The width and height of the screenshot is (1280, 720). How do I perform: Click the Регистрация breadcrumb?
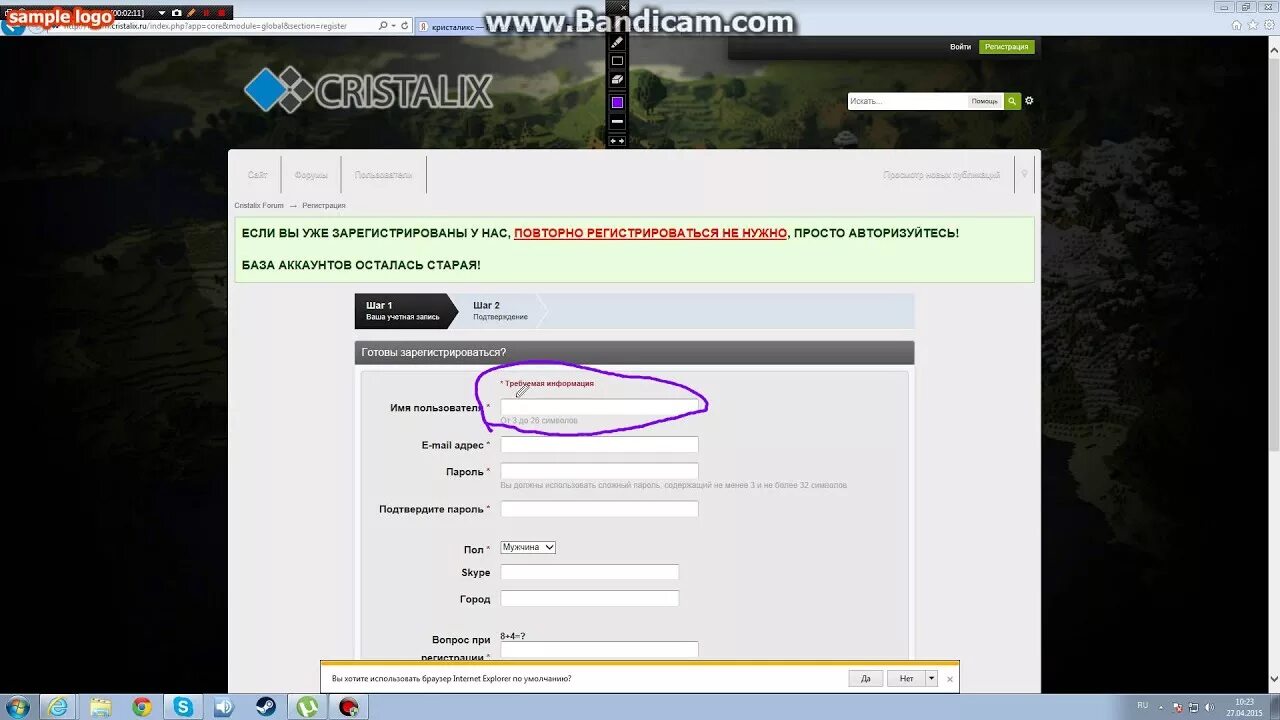[x=324, y=205]
